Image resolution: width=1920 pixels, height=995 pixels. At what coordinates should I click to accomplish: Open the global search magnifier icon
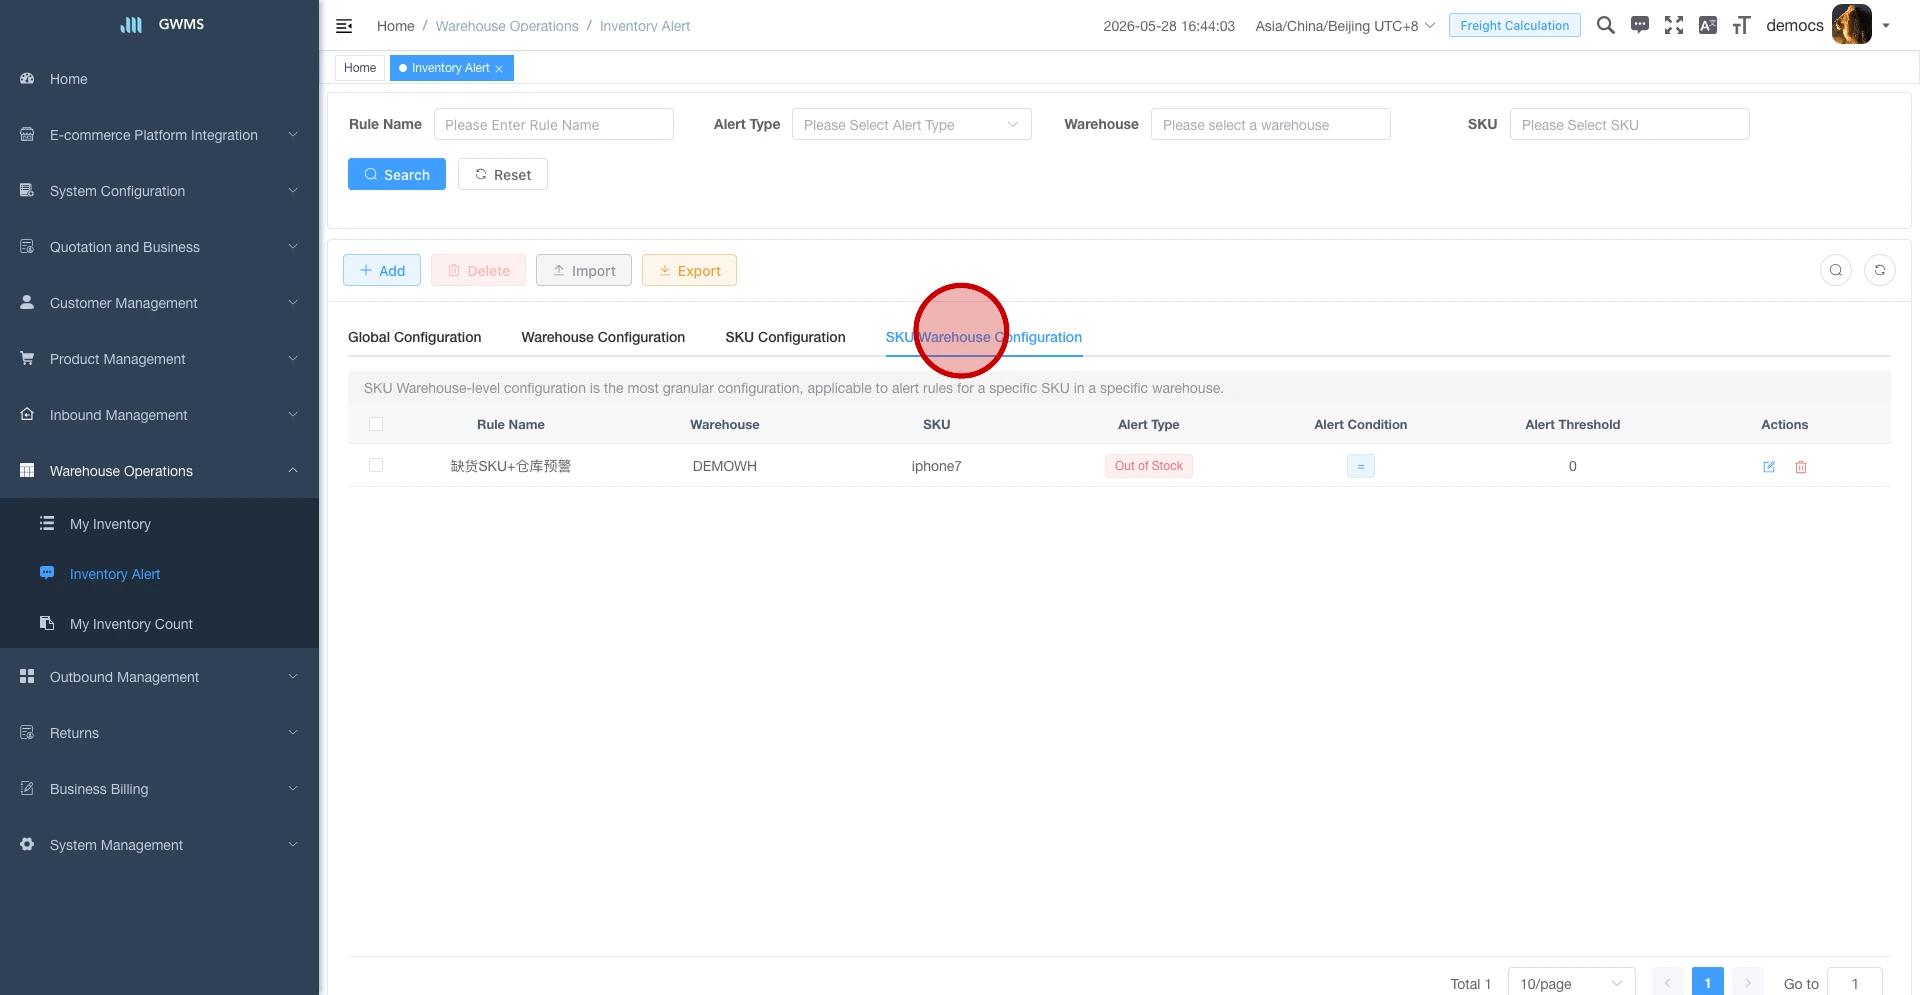coord(1606,25)
